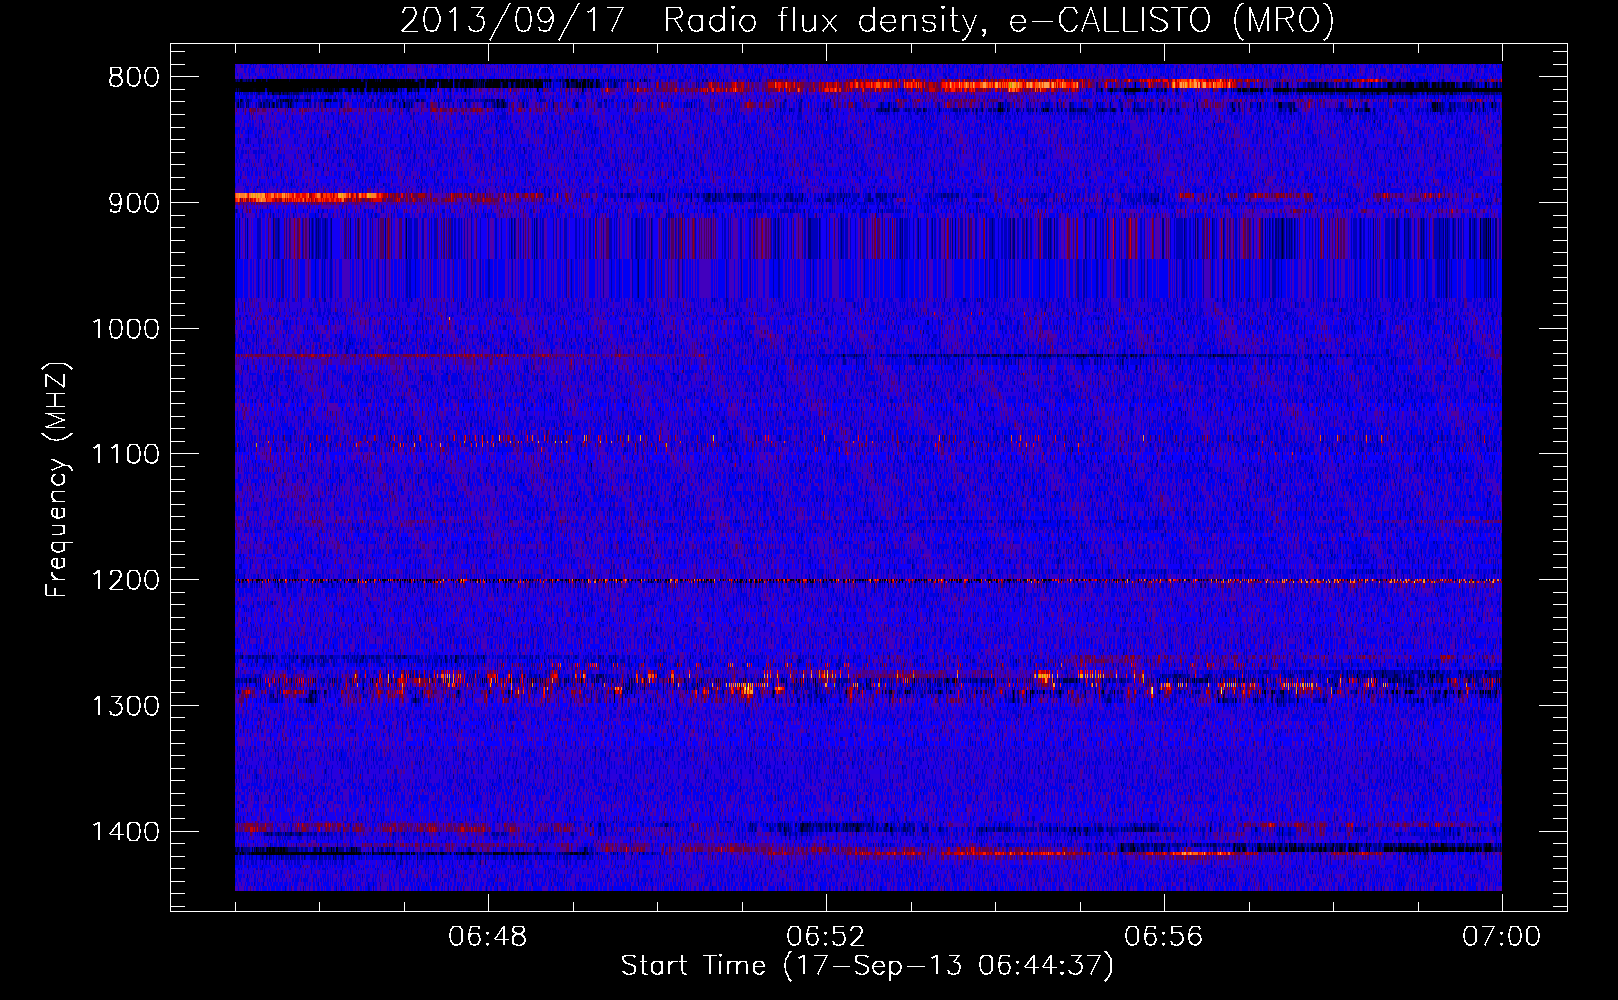This screenshot has width=1618, height=1000.
Task: Click the 'Start Time (17-Sep-13 06:44:37)' label
Action: tap(867, 966)
